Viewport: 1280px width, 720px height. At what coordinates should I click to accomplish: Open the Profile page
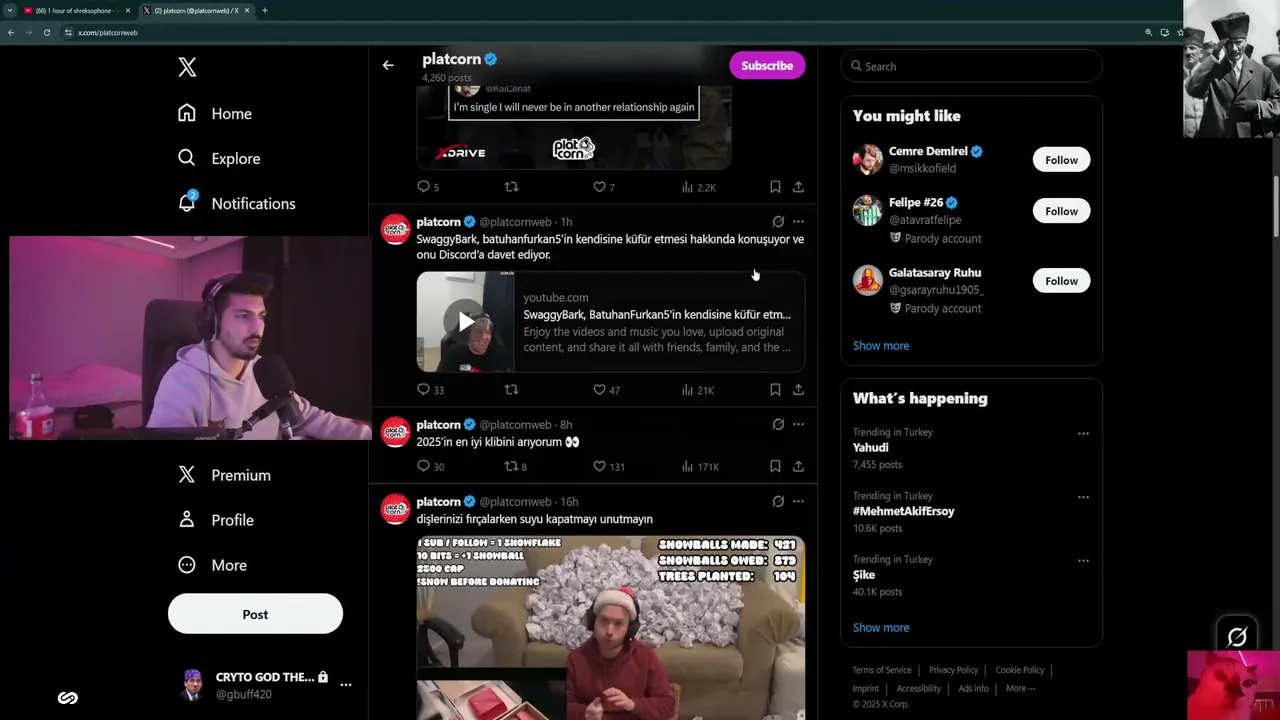(x=215, y=520)
